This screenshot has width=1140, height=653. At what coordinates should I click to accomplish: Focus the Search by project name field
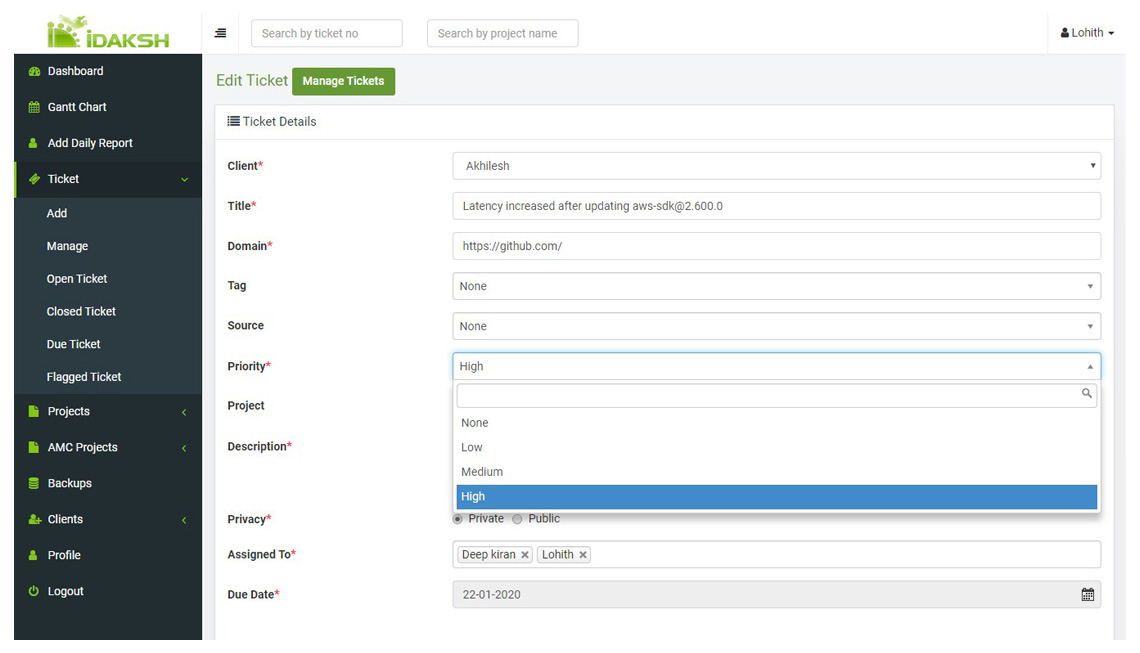point(502,33)
